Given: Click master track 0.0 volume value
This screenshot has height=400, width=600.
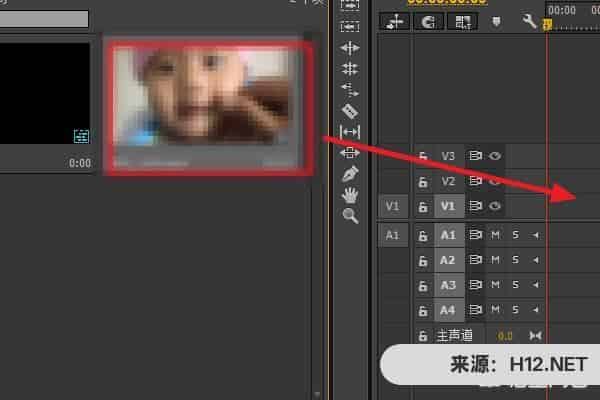Looking at the screenshot, I should [505, 336].
